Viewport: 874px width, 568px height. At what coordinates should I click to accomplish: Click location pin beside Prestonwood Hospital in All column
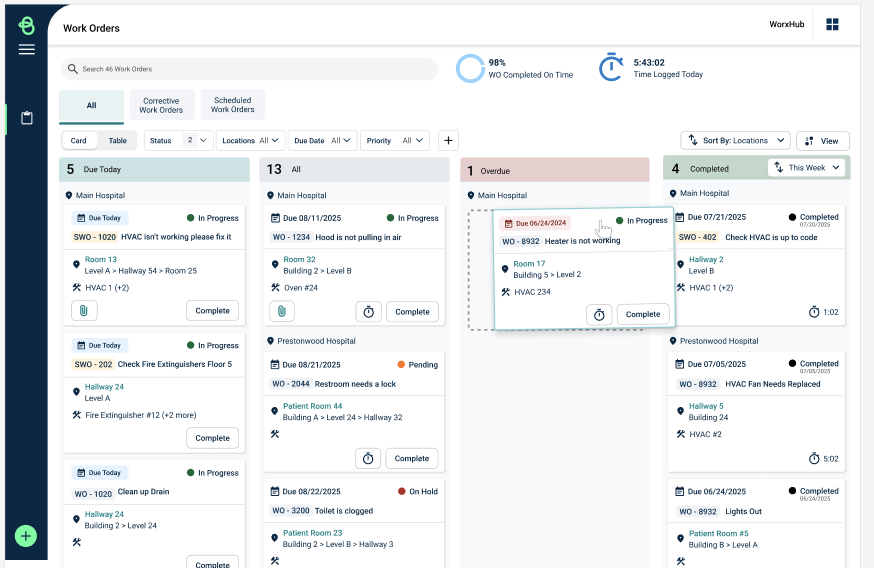click(270, 341)
